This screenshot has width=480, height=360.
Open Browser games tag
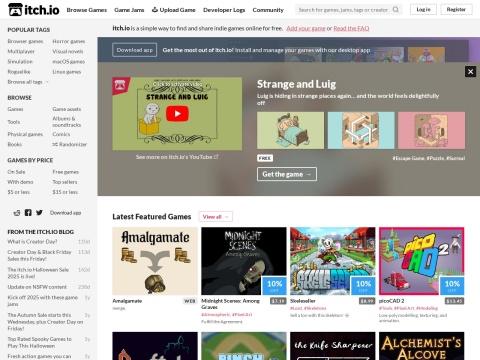tap(25, 41)
